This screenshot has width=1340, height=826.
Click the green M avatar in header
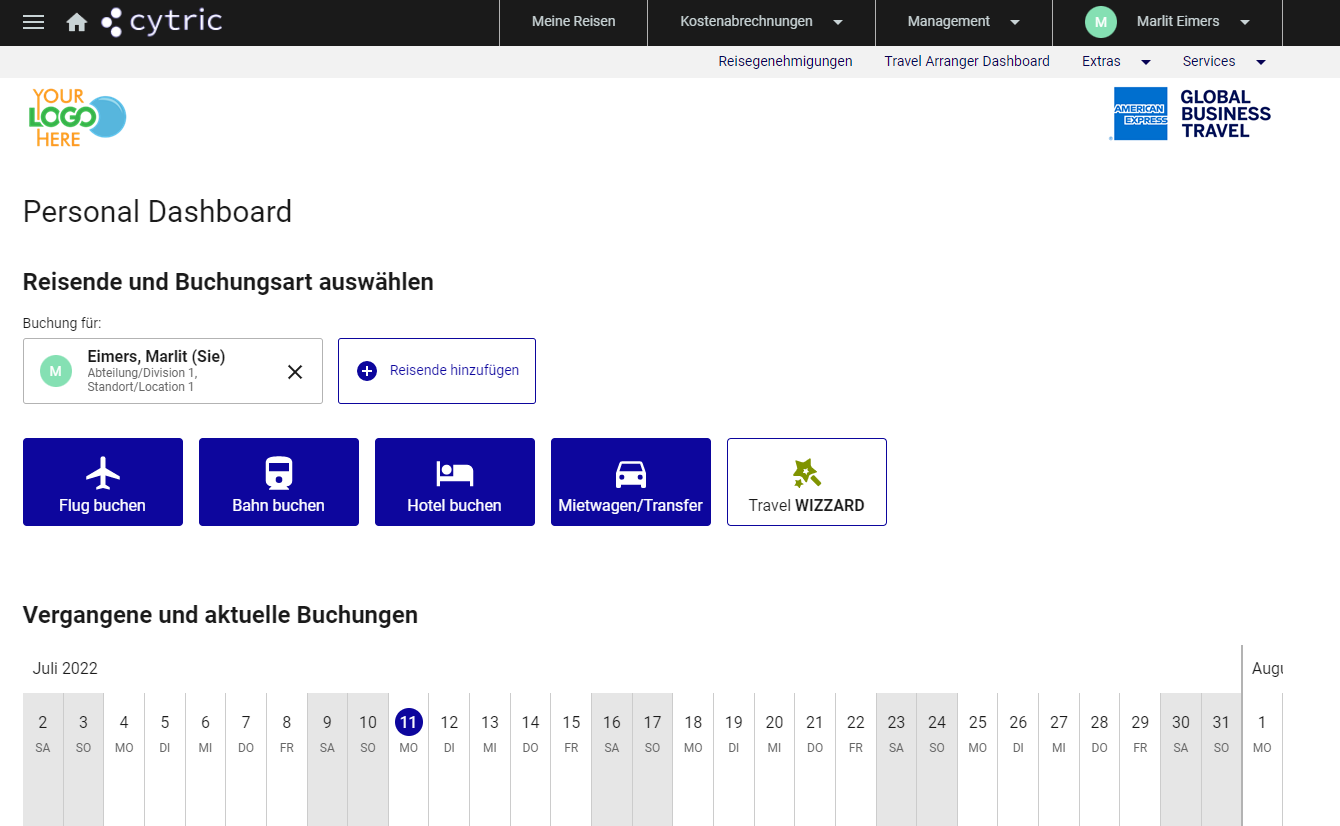(x=1100, y=22)
